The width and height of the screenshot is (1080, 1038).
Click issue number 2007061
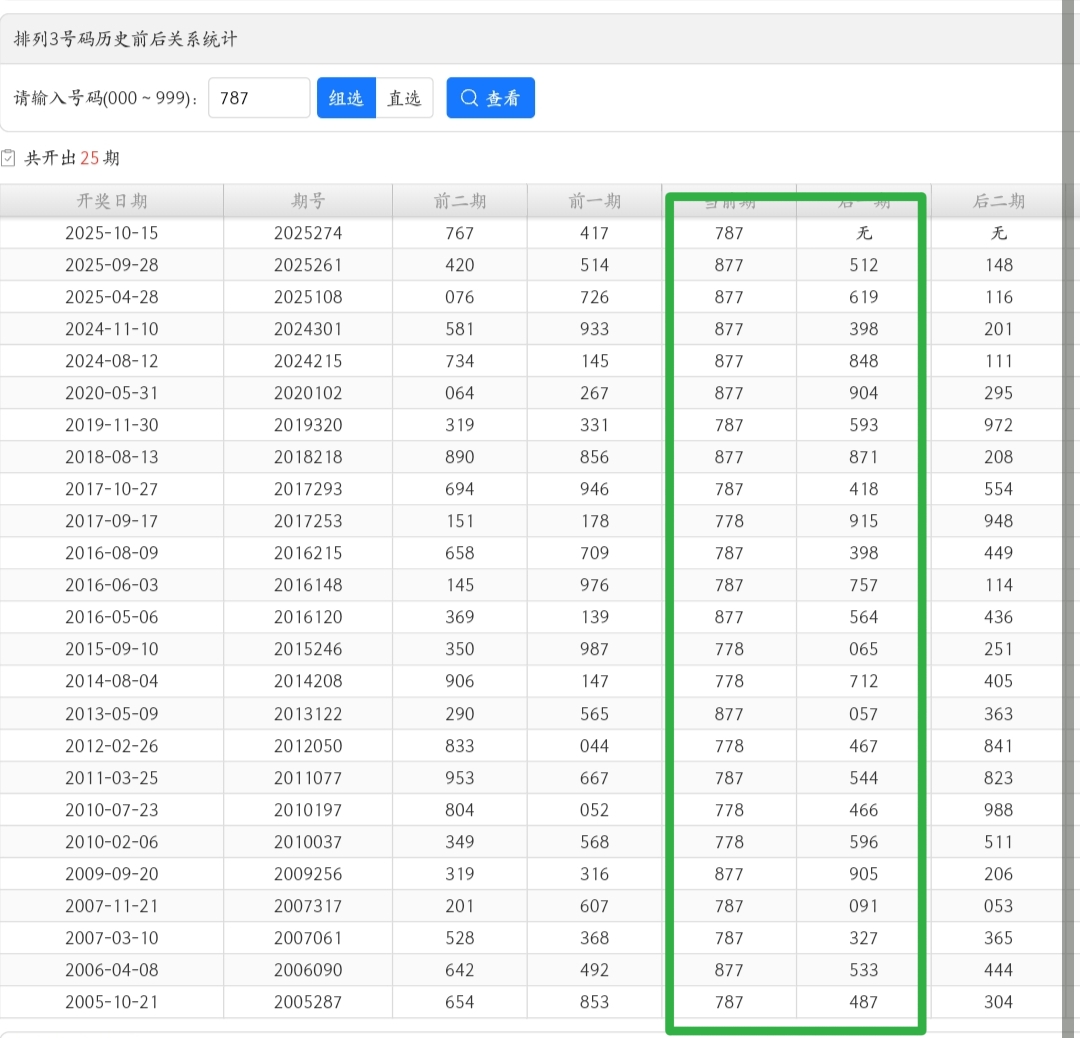tap(308, 938)
